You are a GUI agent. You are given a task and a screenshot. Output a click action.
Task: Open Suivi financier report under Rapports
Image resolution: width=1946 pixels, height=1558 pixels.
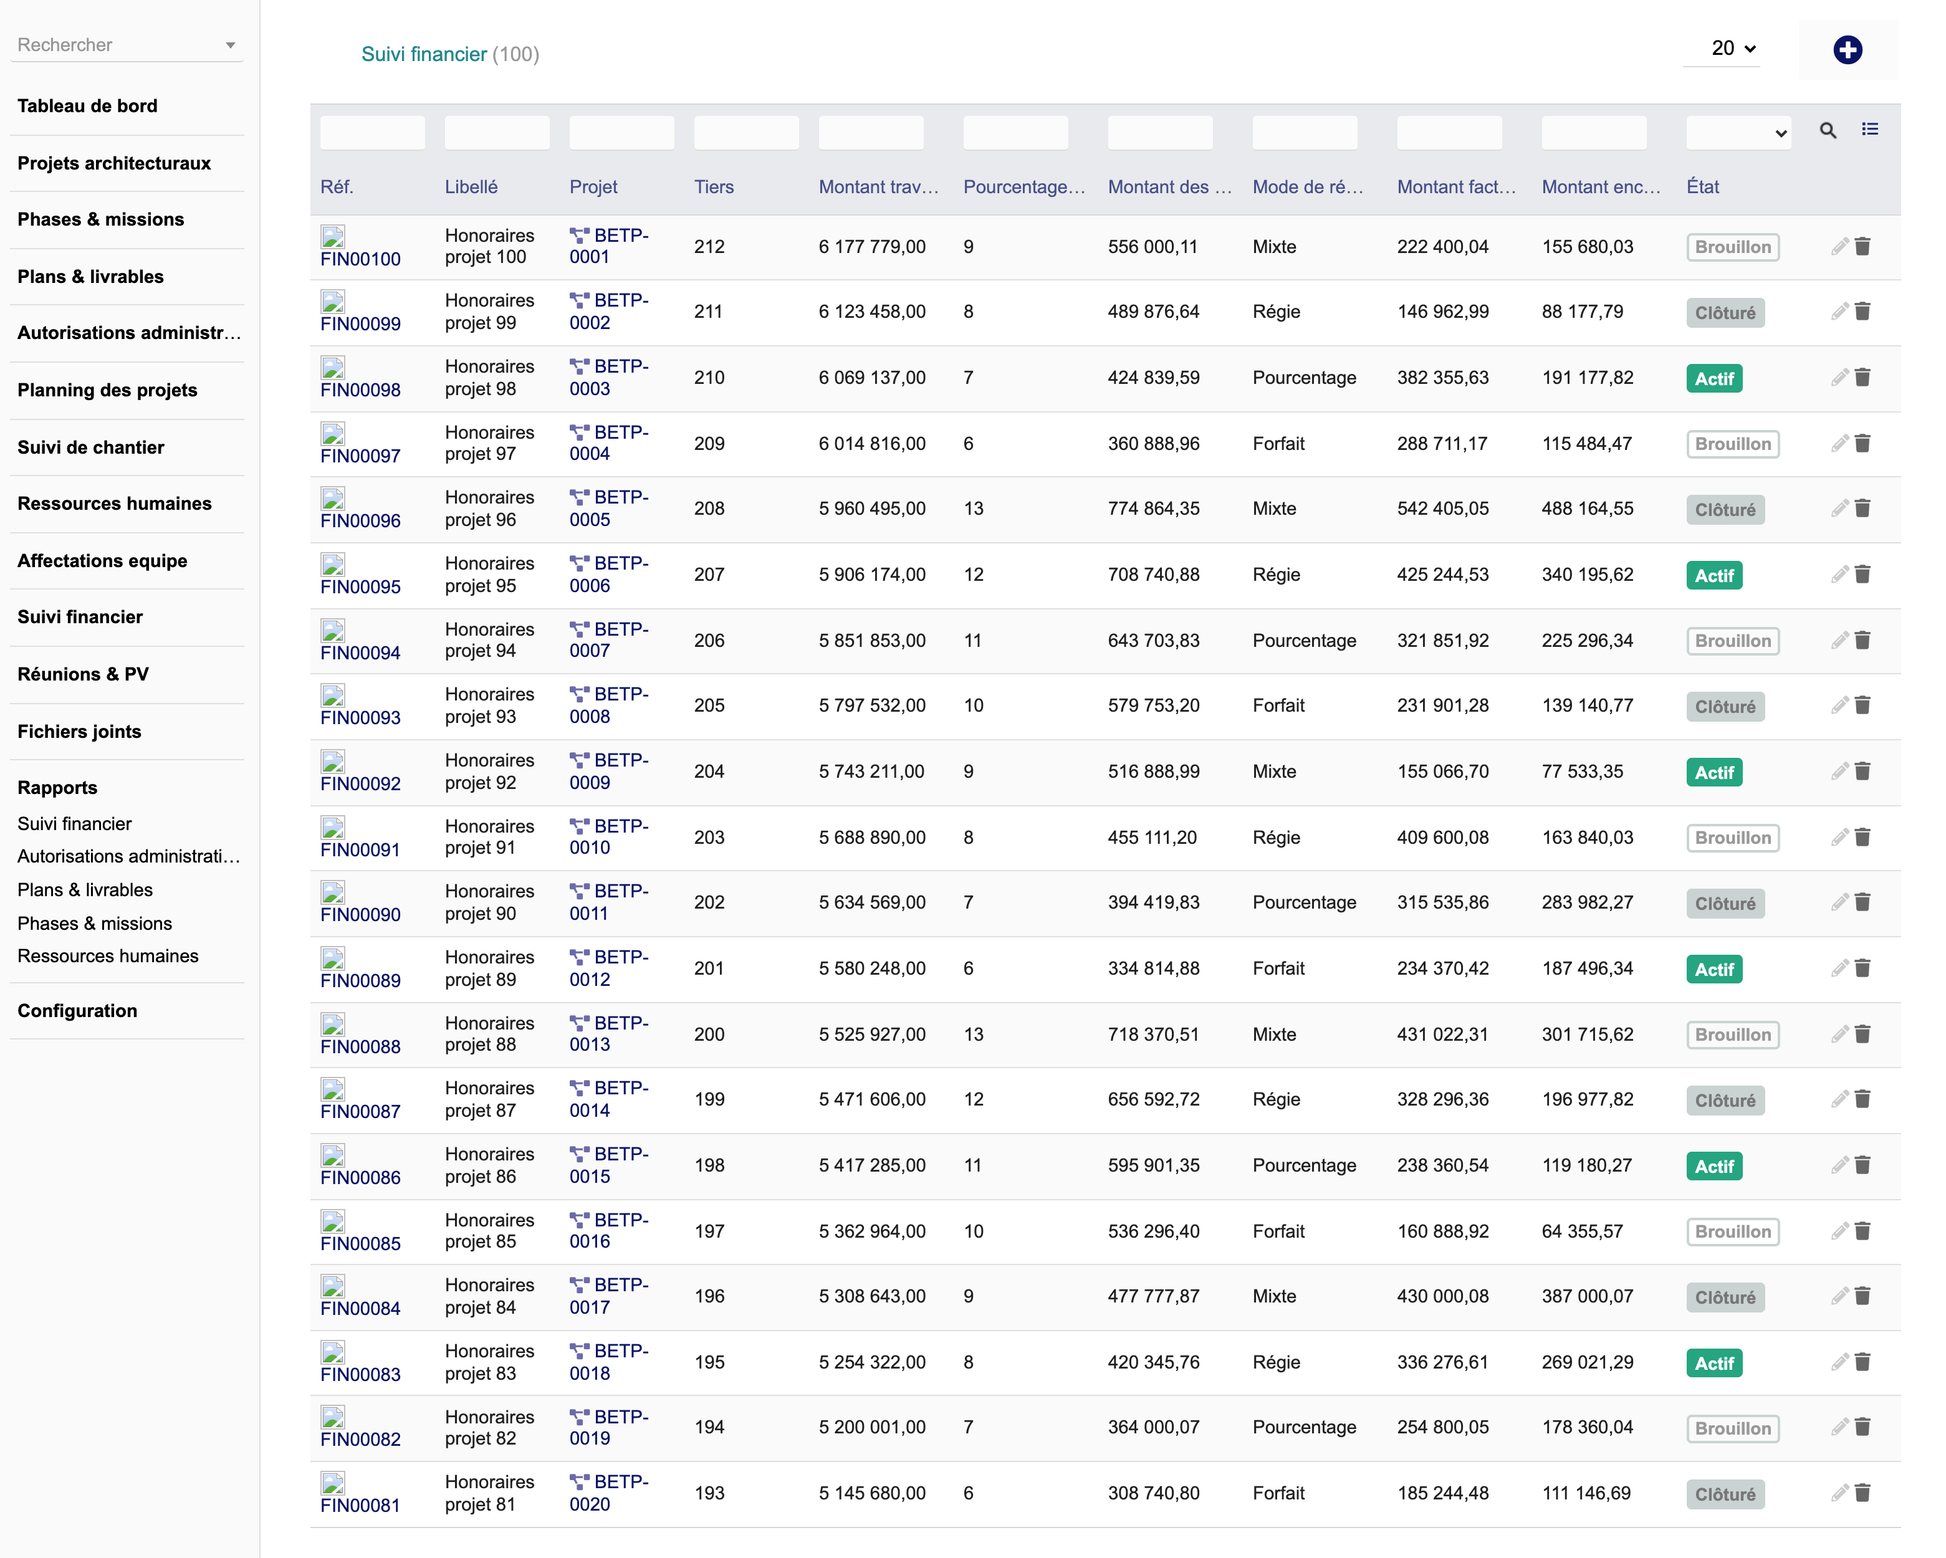point(74,824)
